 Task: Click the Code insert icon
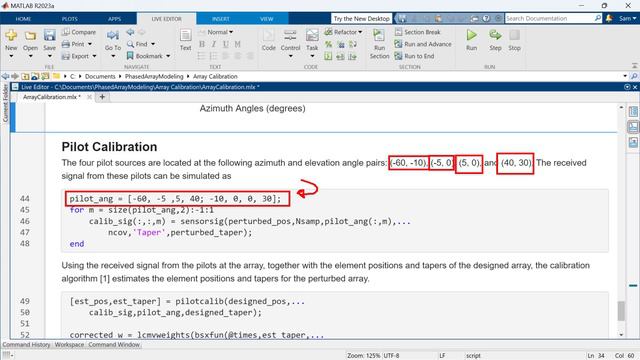(x=269, y=36)
